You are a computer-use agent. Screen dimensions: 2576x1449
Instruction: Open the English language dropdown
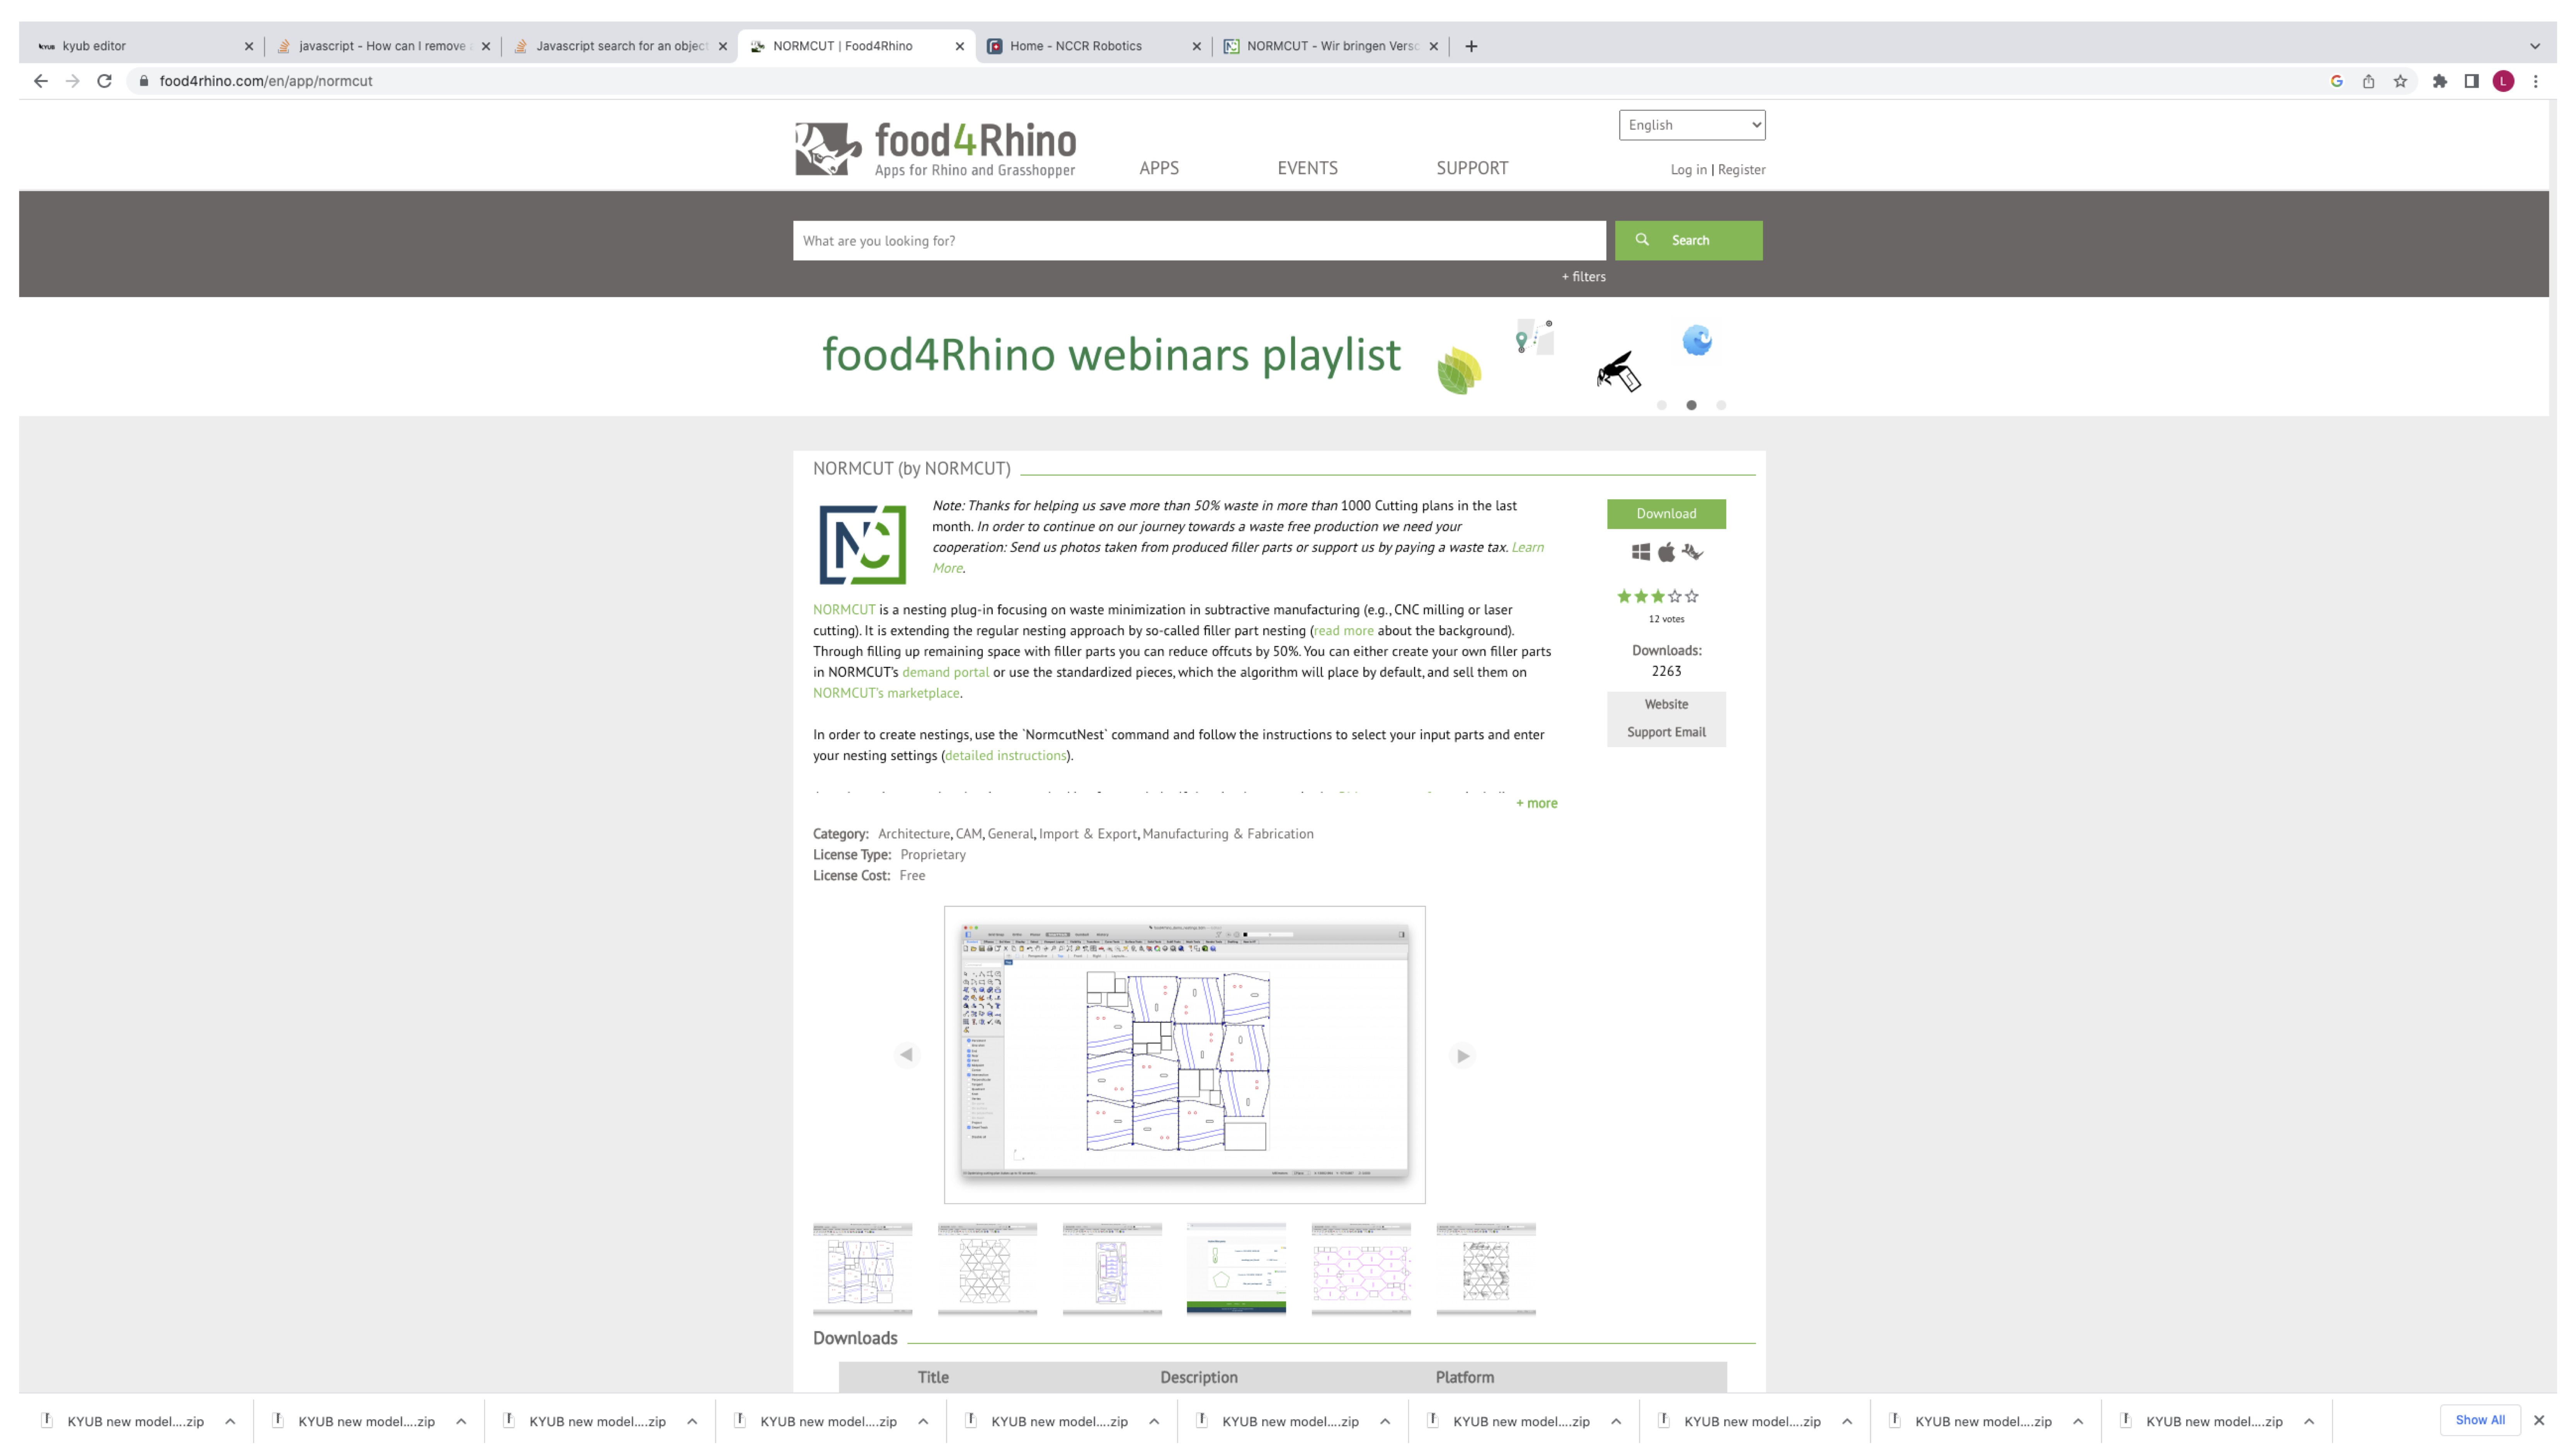(x=1692, y=125)
